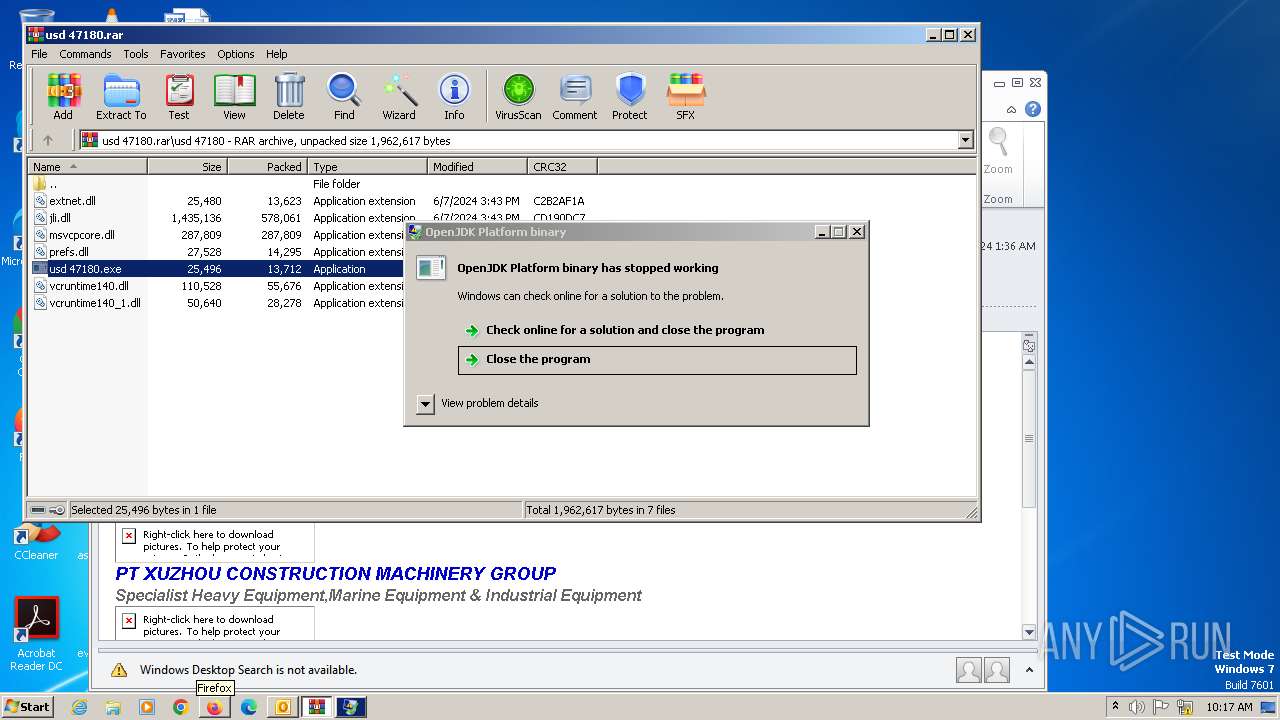Launch Microsoft Edge from taskbar
This screenshot has height=720, width=1280.
point(248,707)
